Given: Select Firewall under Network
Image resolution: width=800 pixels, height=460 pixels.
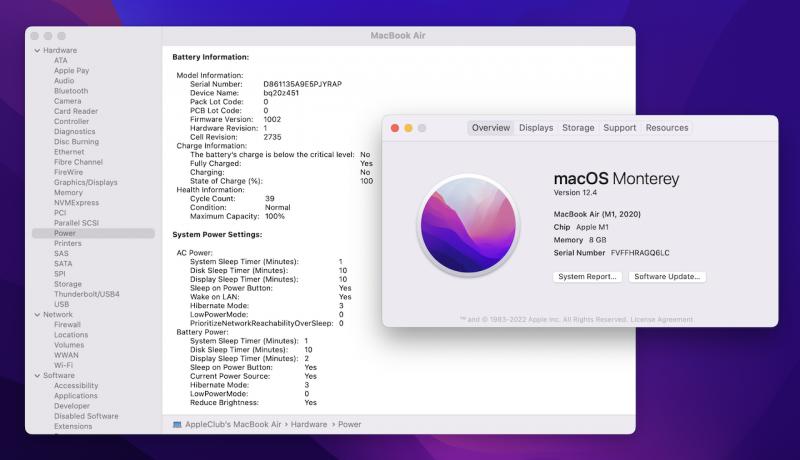Looking at the screenshot, I should [67, 324].
